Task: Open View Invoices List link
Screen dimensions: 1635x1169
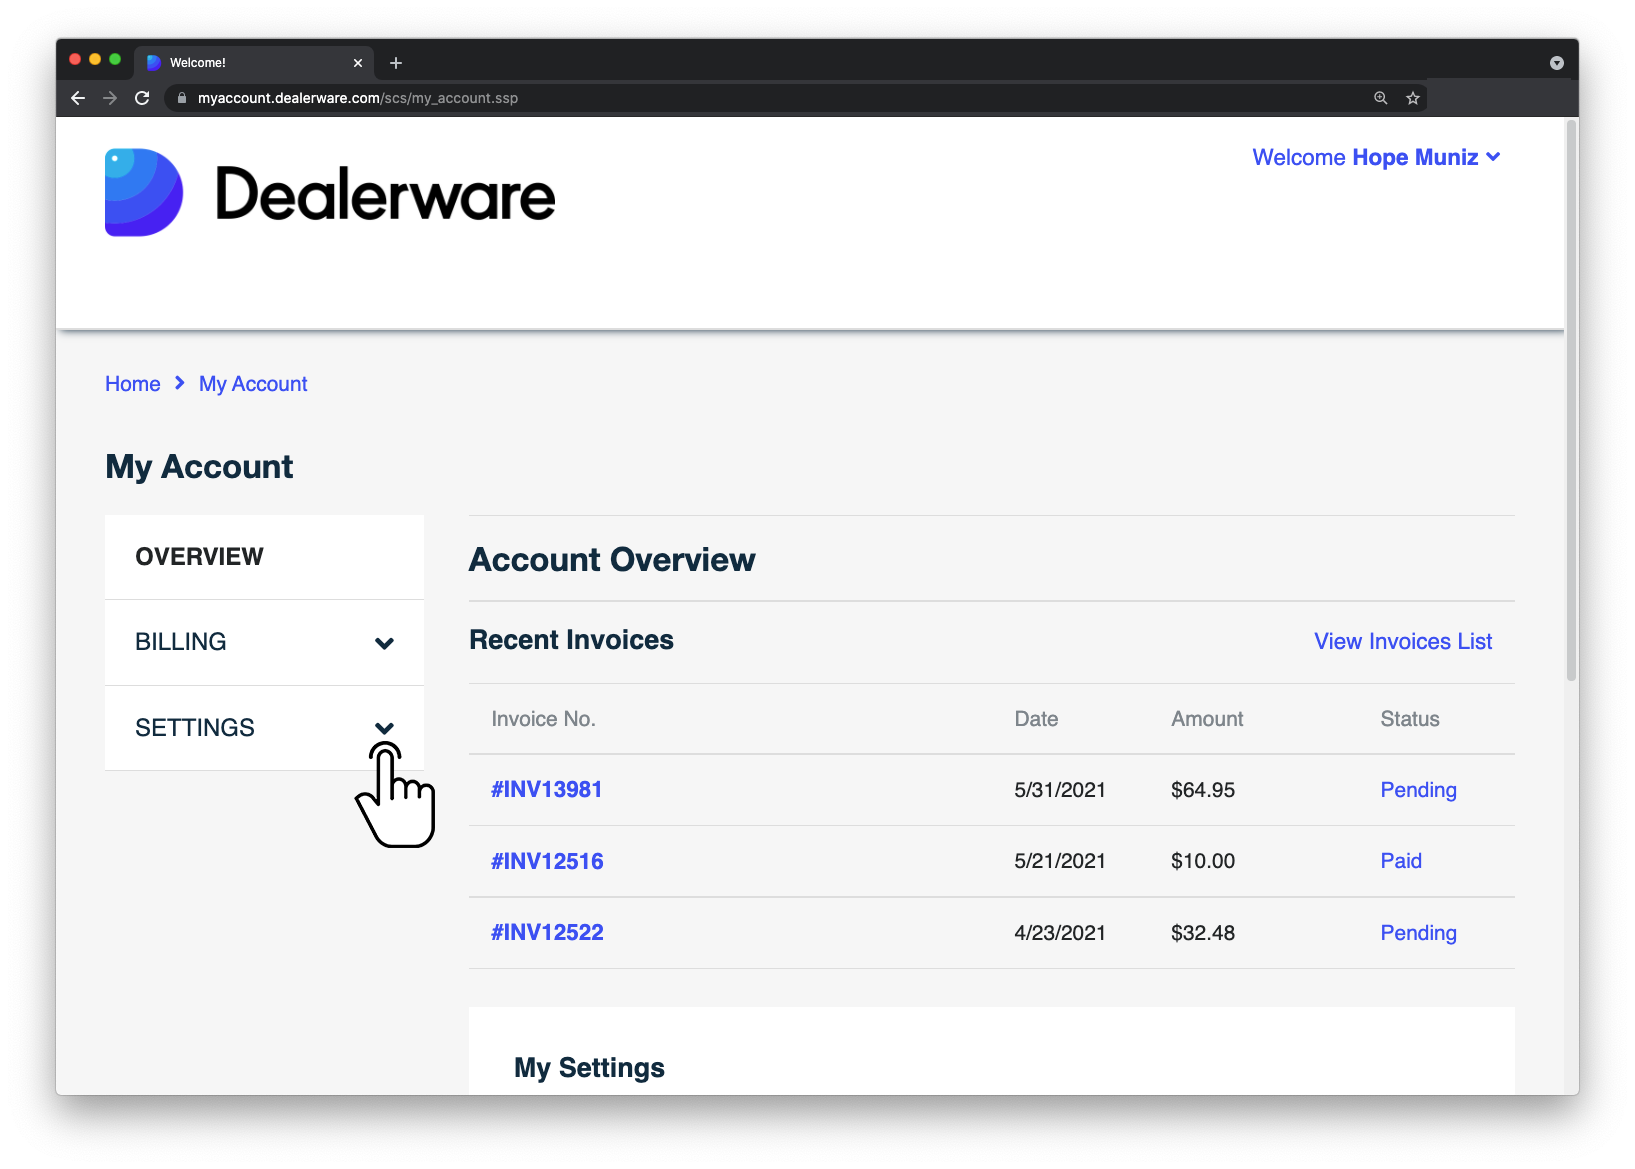Action: [x=1403, y=642]
